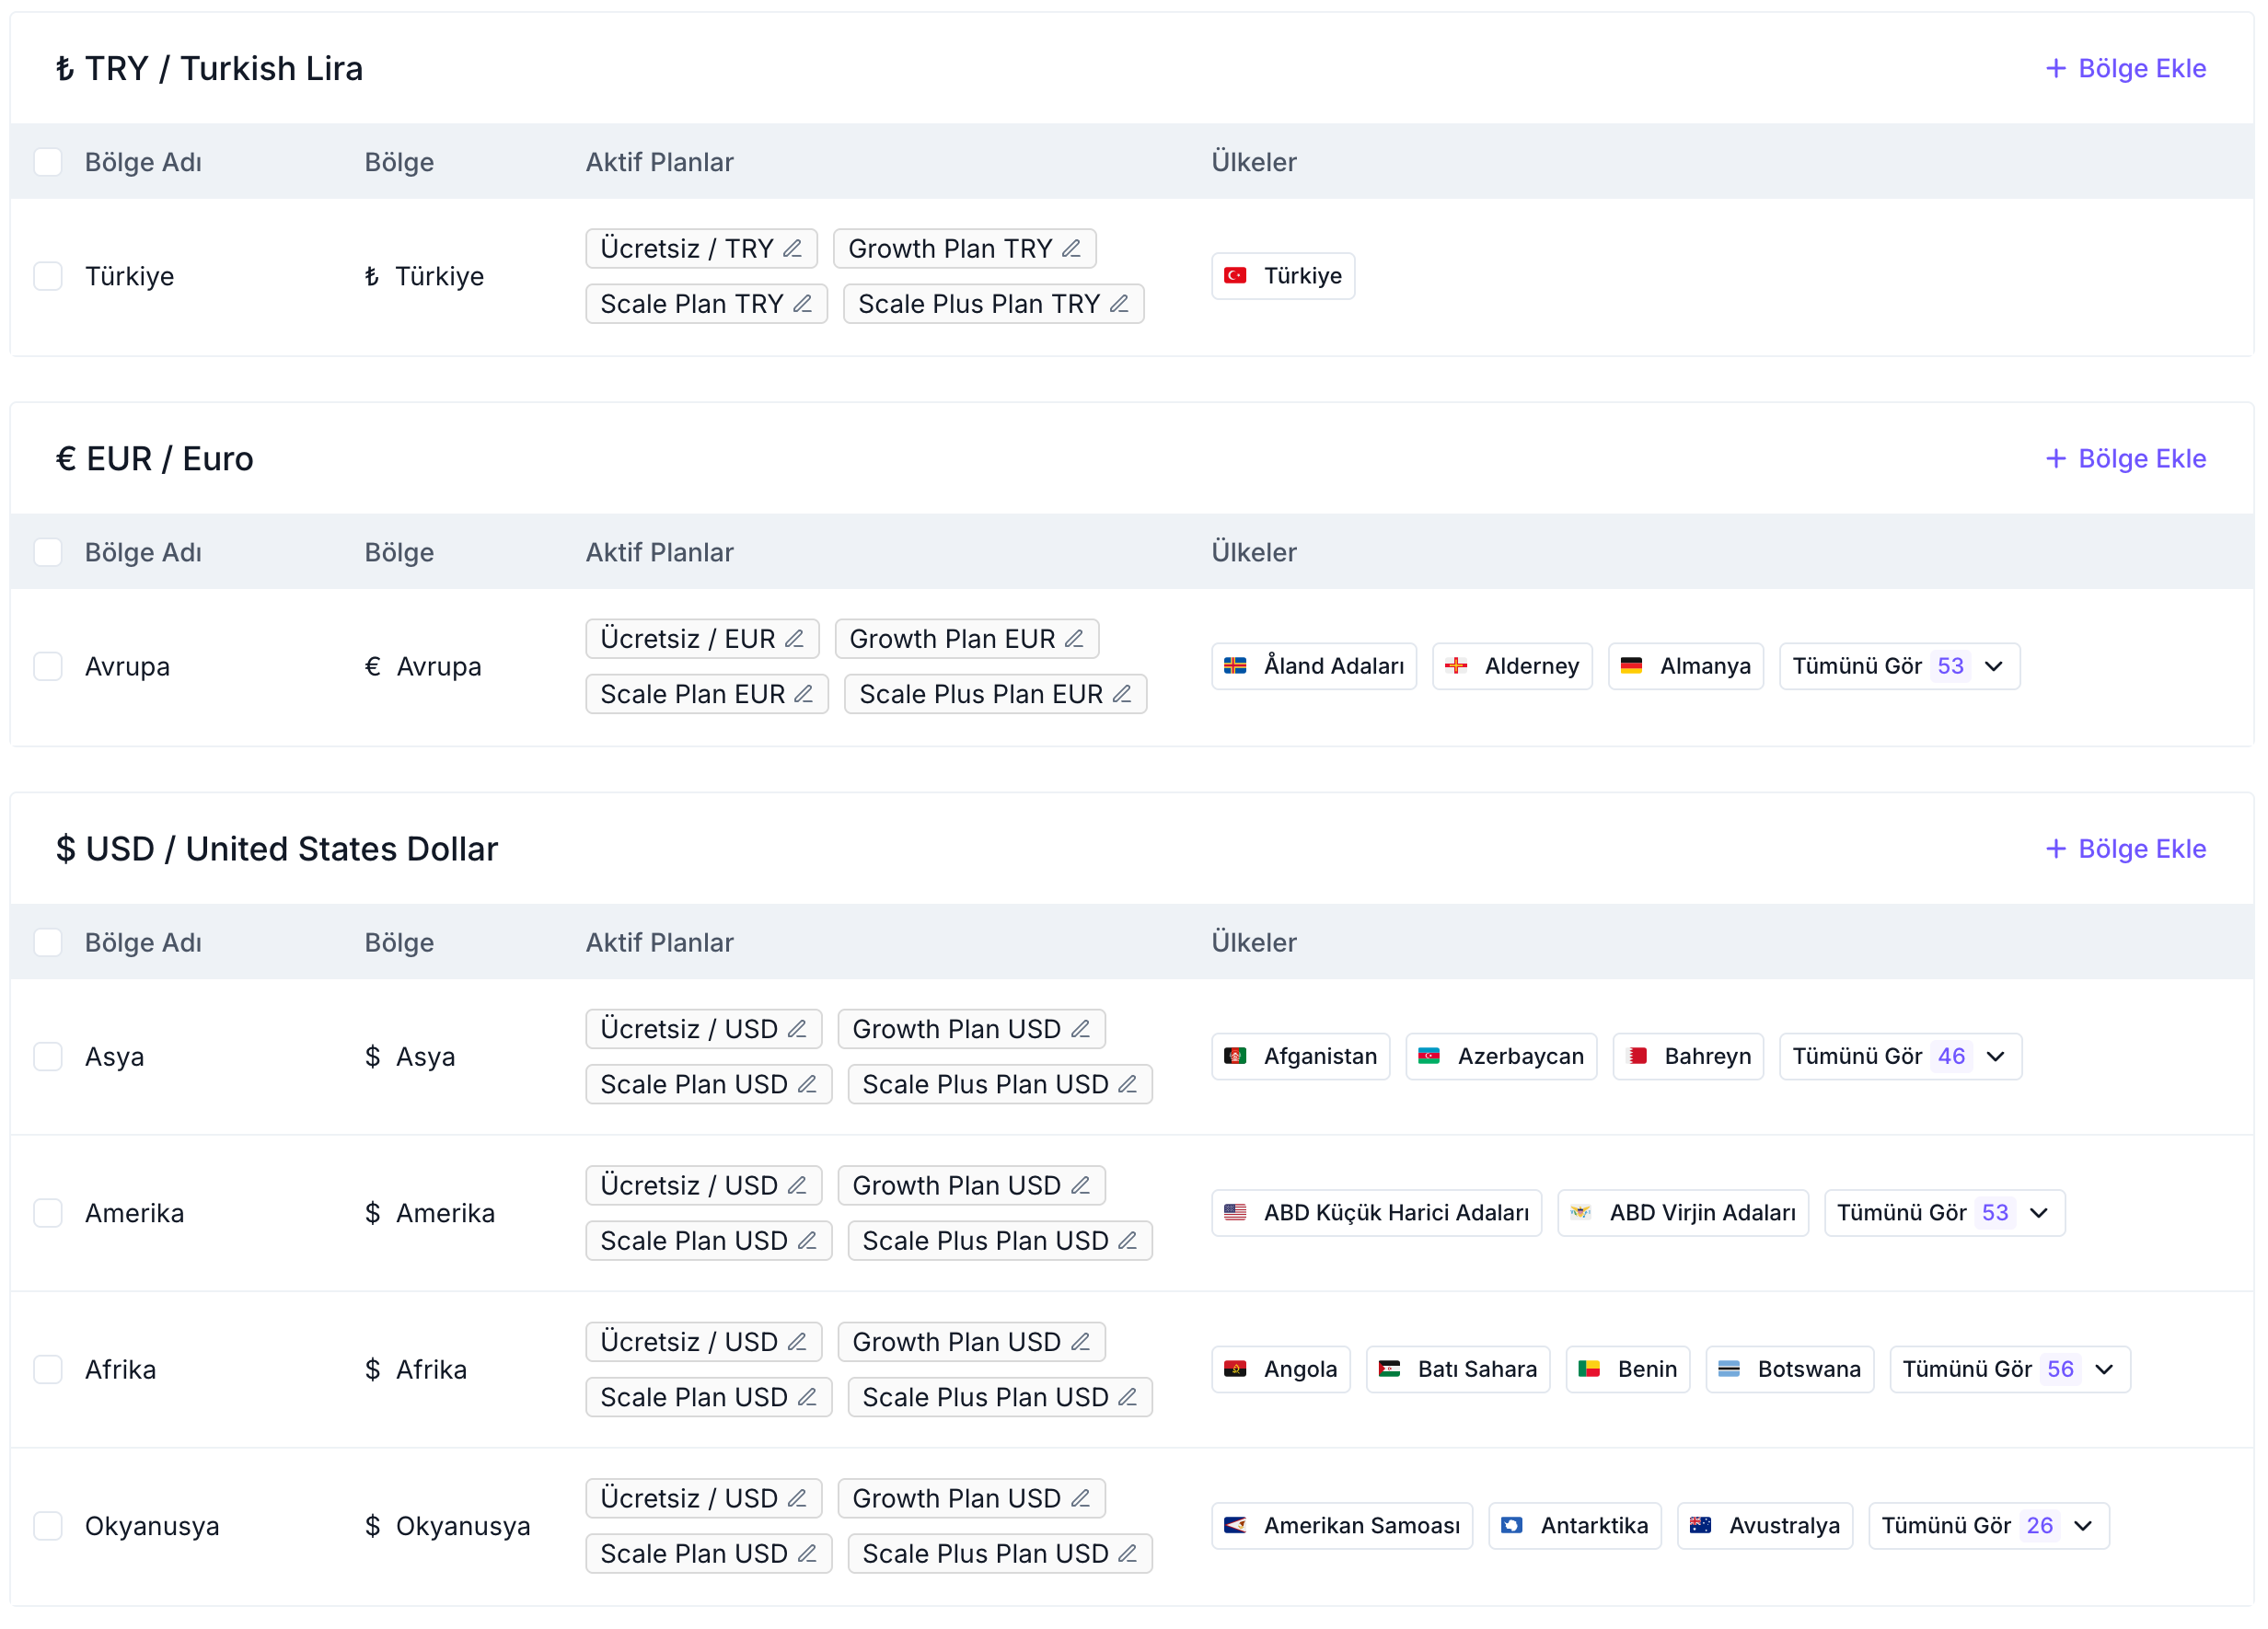The height and width of the screenshot is (1629, 2268).
Task: Edit the Scale Plan EUR plan
Action: tap(805, 693)
